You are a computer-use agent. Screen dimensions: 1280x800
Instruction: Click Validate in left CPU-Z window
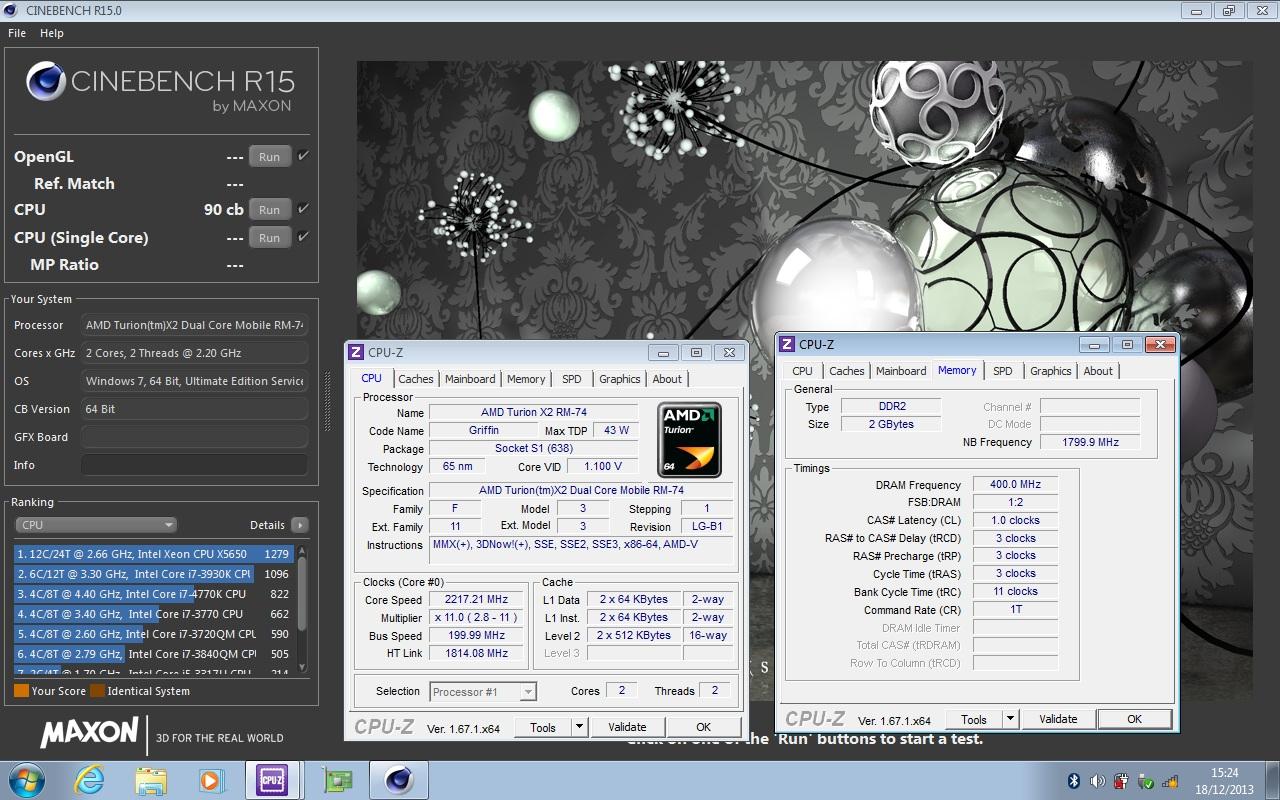pos(628,727)
